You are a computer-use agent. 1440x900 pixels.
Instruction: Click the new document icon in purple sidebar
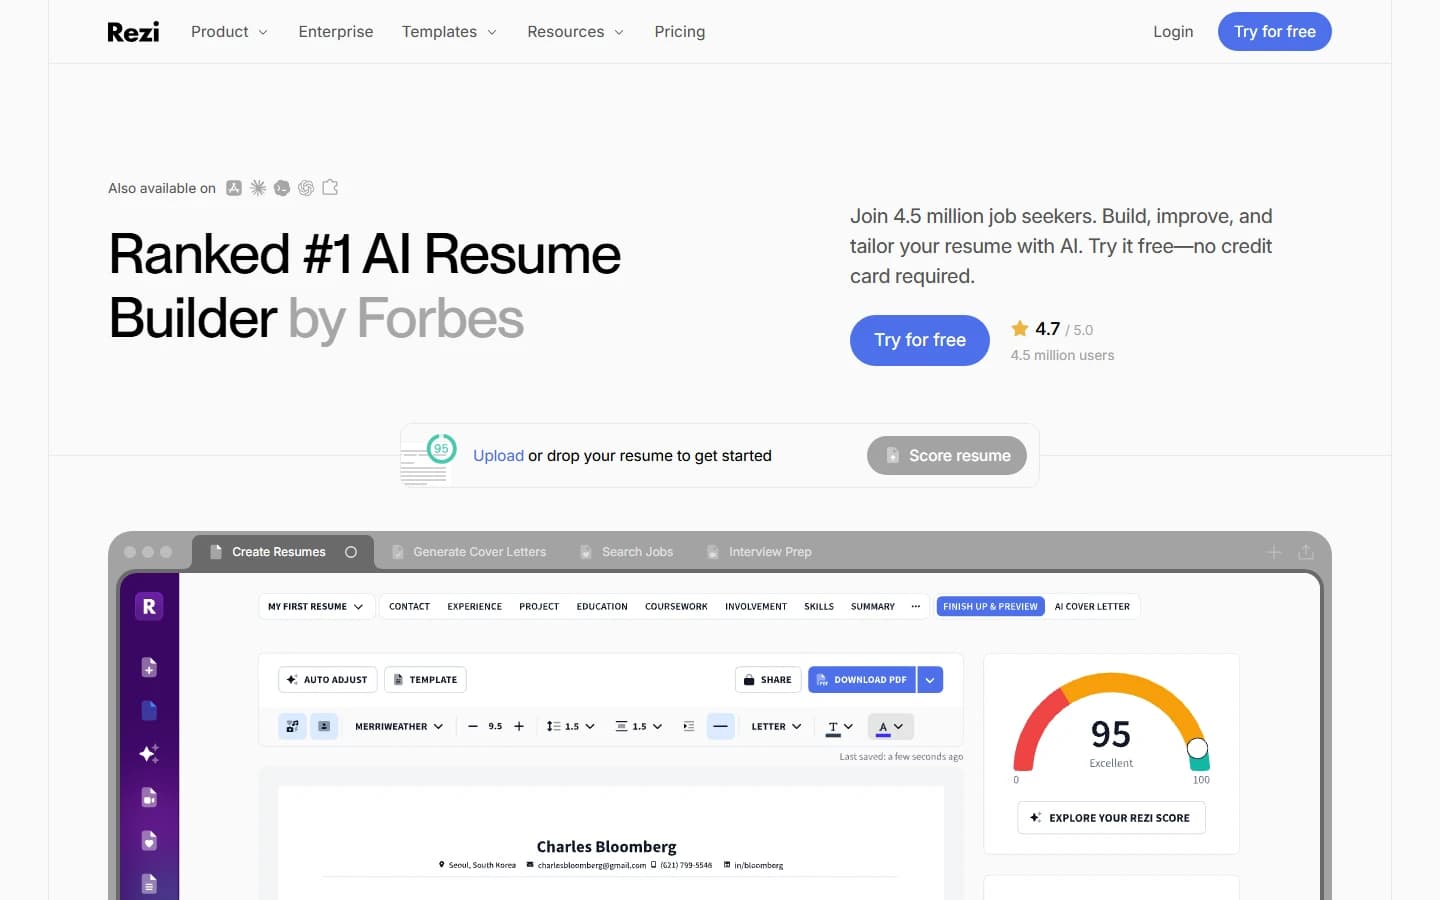coord(149,667)
